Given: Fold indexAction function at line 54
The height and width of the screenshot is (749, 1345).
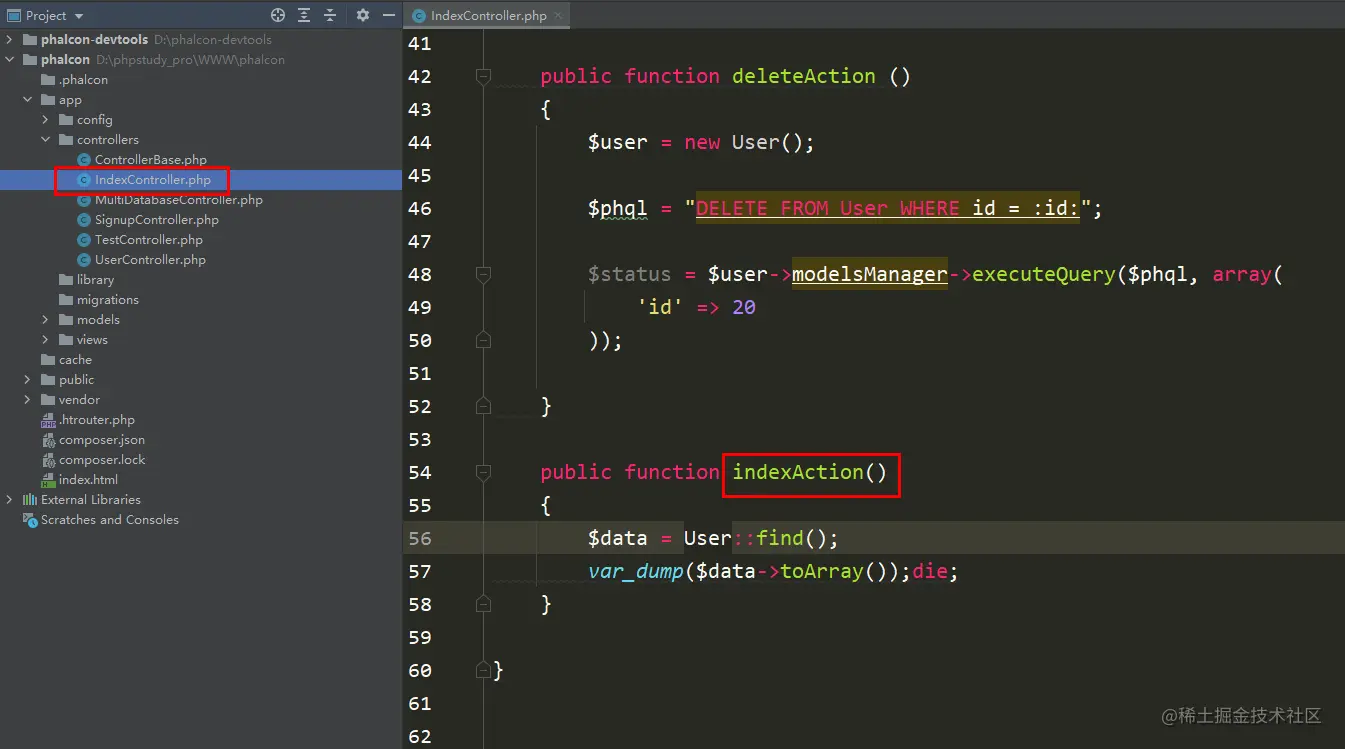Looking at the screenshot, I should [x=484, y=472].
